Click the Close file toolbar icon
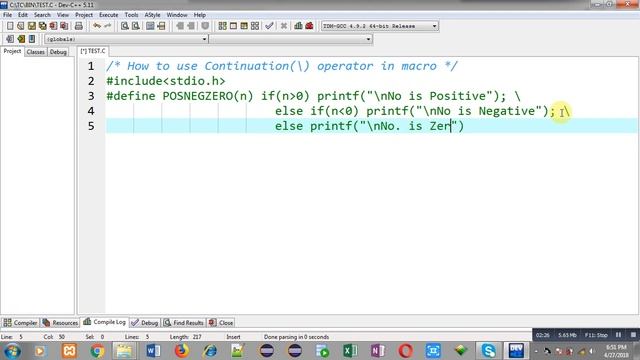 tap(53, 26)
